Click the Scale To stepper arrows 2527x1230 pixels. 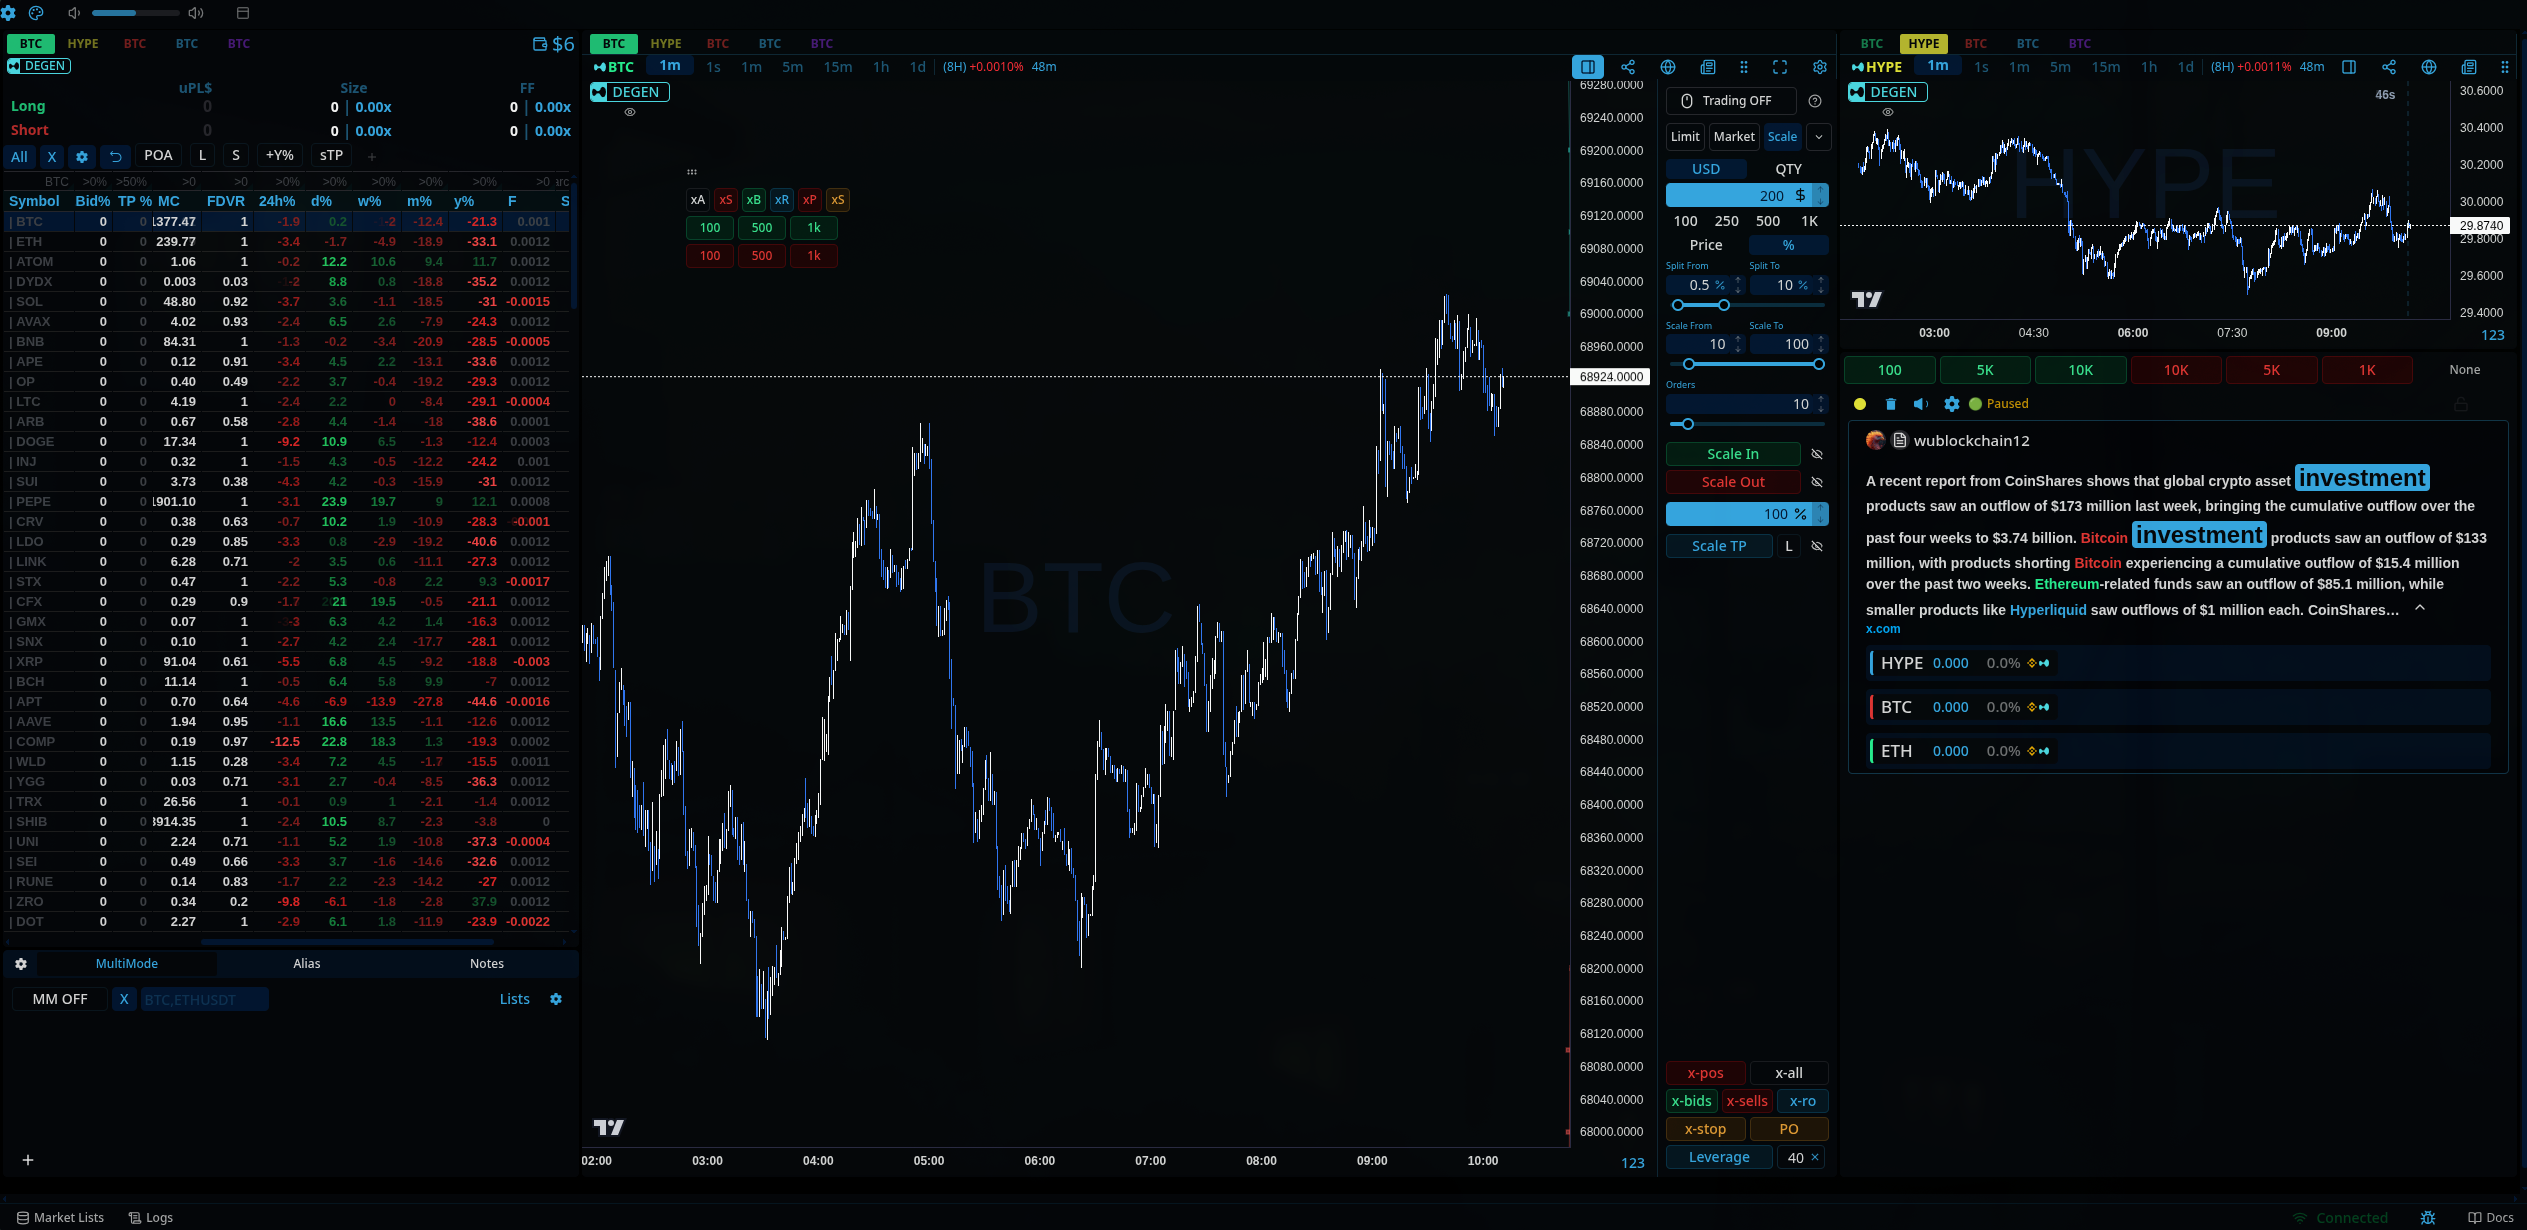[x=1821, y=344]
